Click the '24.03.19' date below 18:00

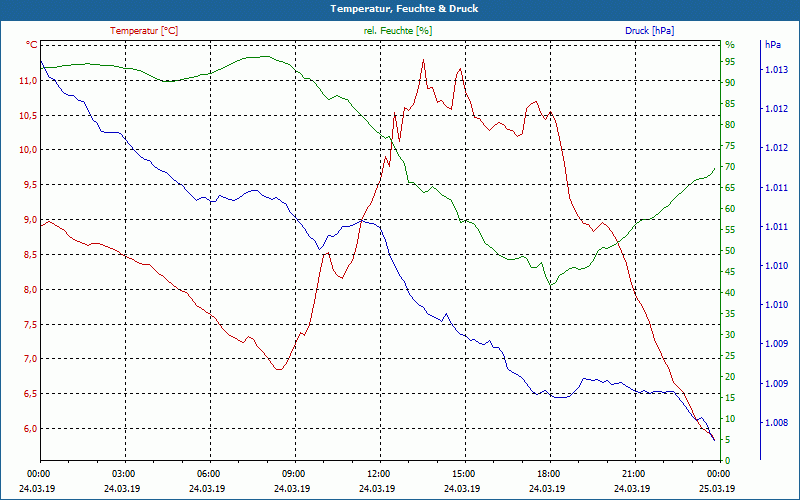(547, 489)
